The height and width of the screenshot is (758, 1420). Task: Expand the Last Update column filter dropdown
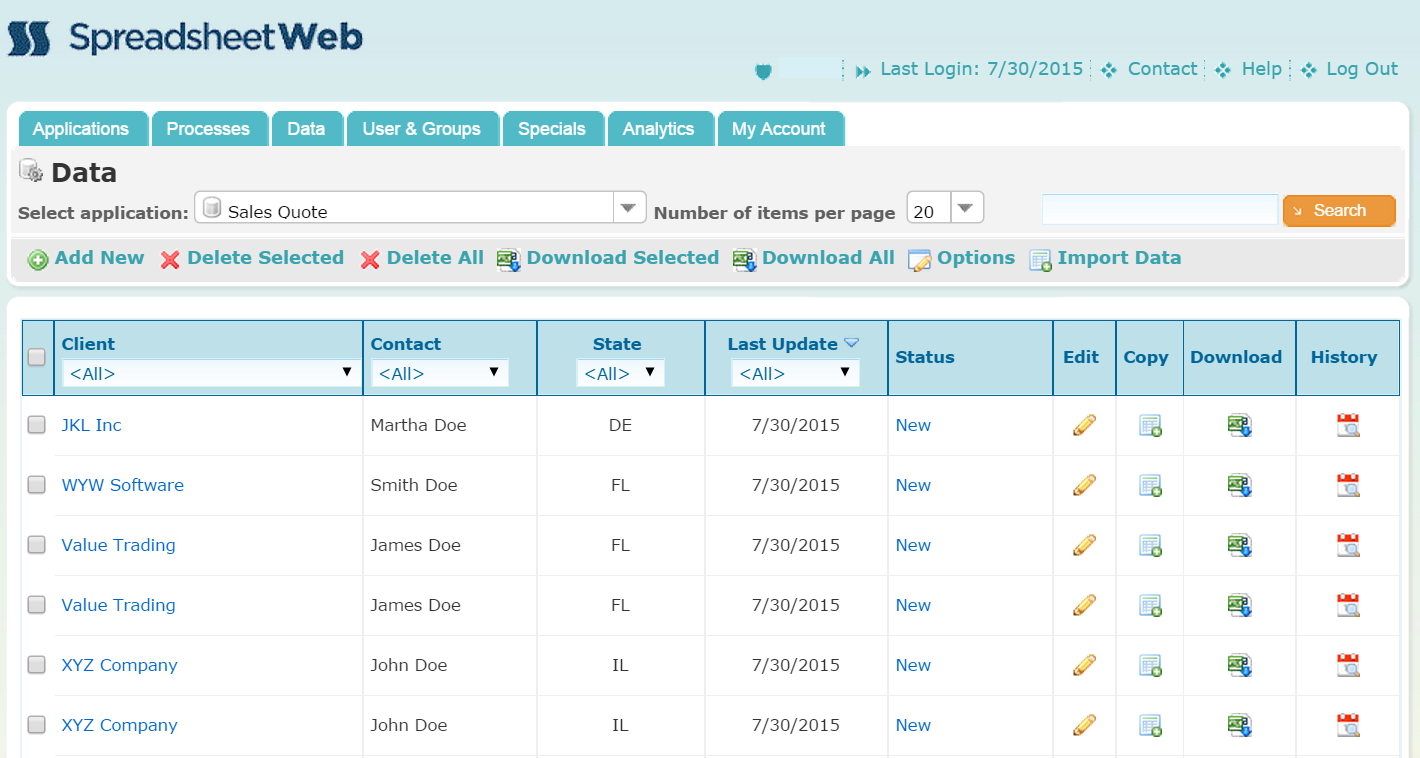tap(795, 373)
